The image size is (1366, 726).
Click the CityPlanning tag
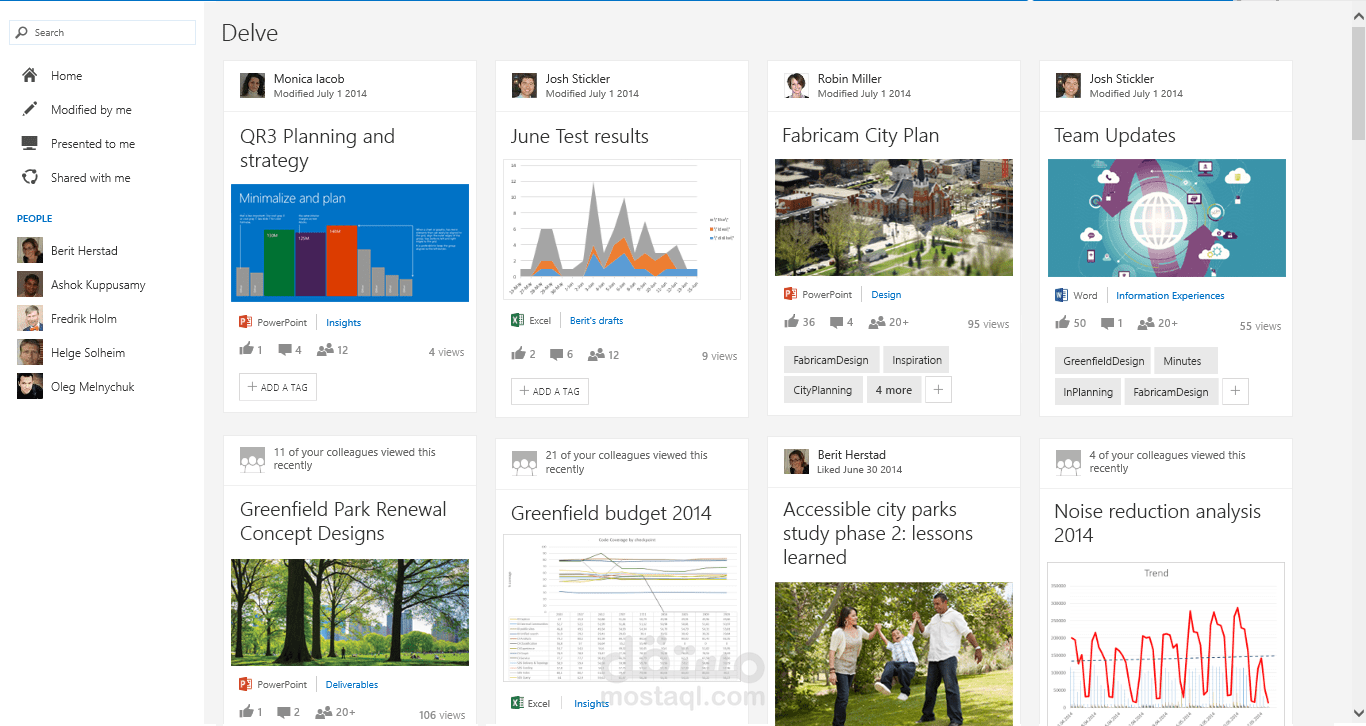pyautogui.click(x=823, y=390)
